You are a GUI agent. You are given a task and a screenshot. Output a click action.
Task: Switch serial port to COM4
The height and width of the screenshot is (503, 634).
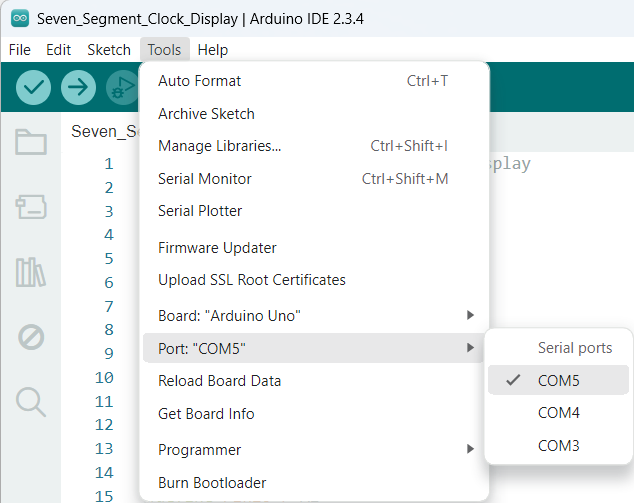[558, 413]
